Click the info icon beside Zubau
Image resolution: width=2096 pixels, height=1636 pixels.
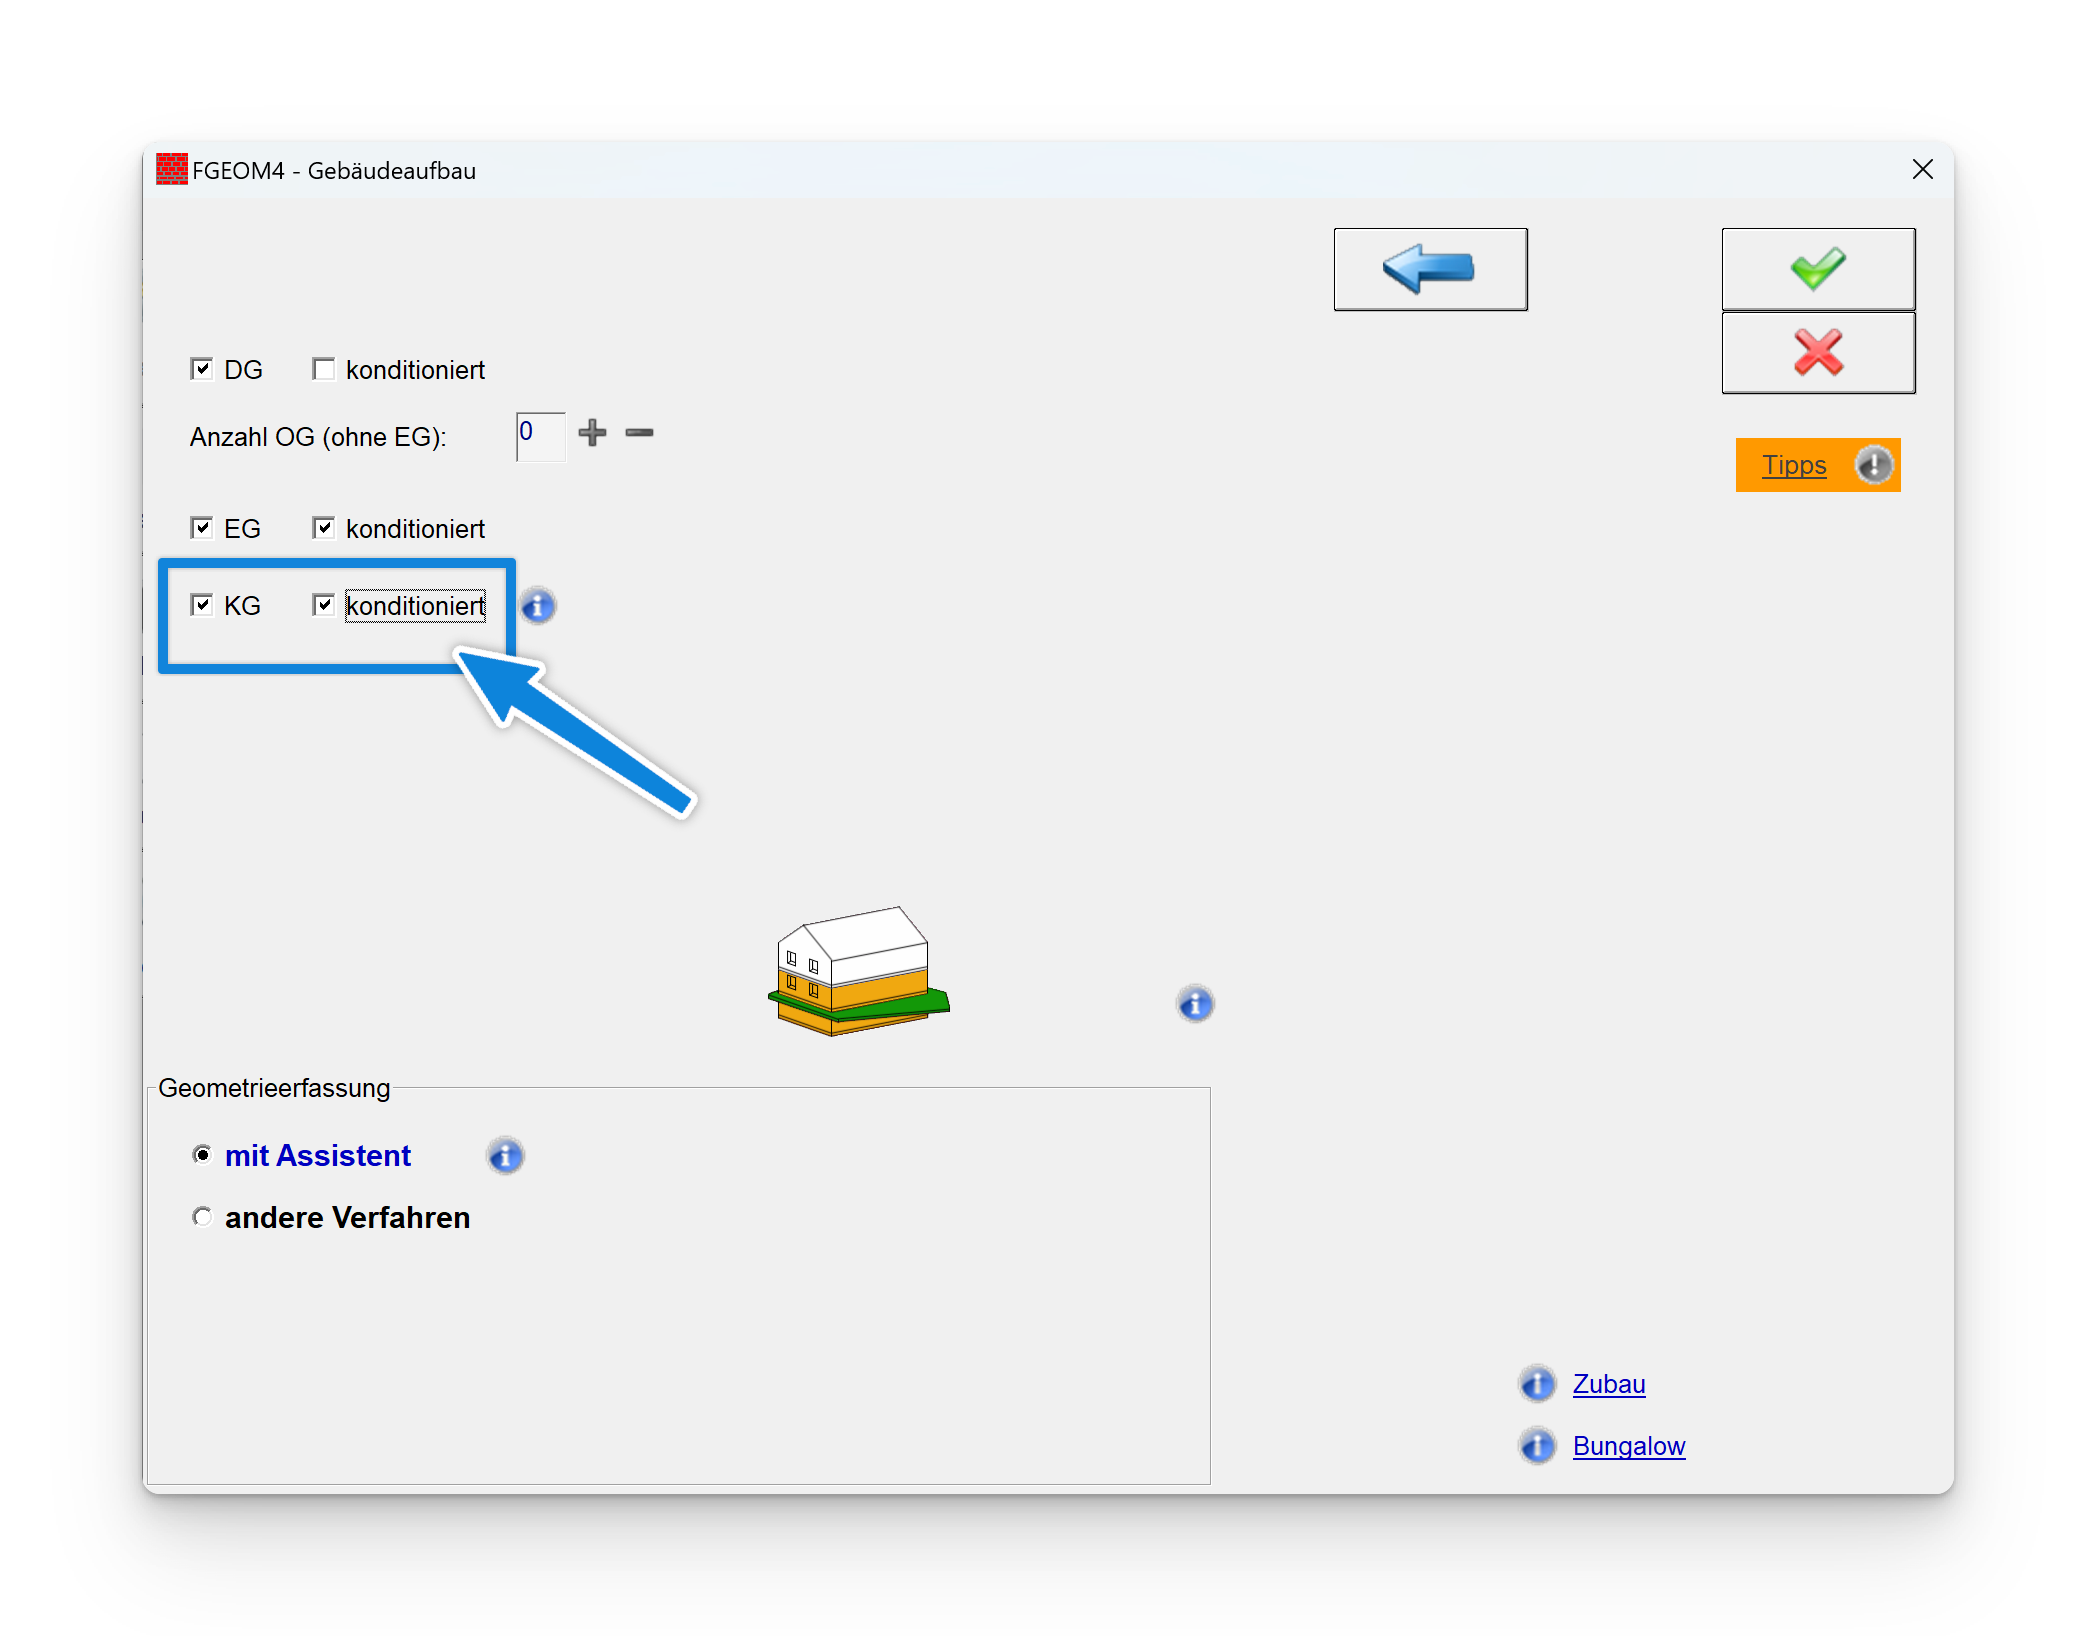1537,1384
